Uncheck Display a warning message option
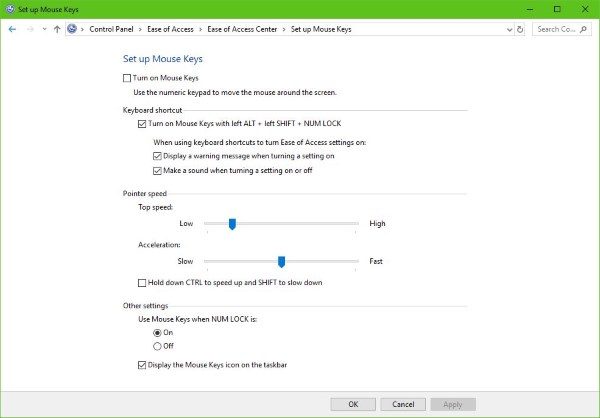 157,156
